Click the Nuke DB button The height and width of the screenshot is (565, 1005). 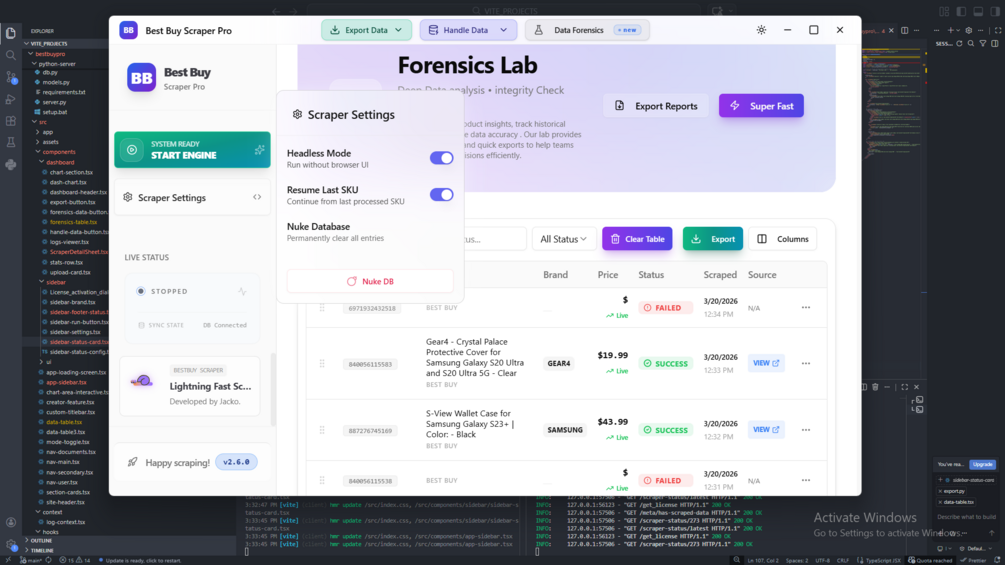click(370, 281)
